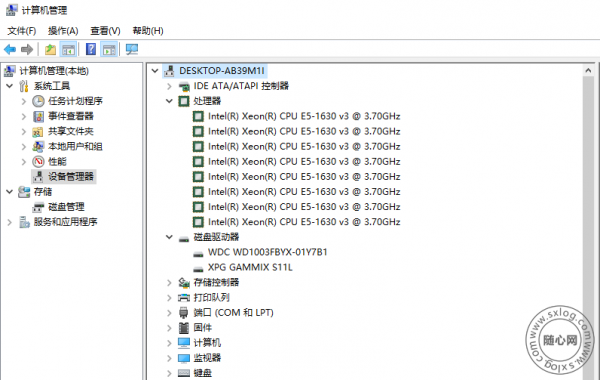Viewport: 600px width, 380px height.
Task: Expand the 打印队列 category arrow
Action: tap(169, 298)
